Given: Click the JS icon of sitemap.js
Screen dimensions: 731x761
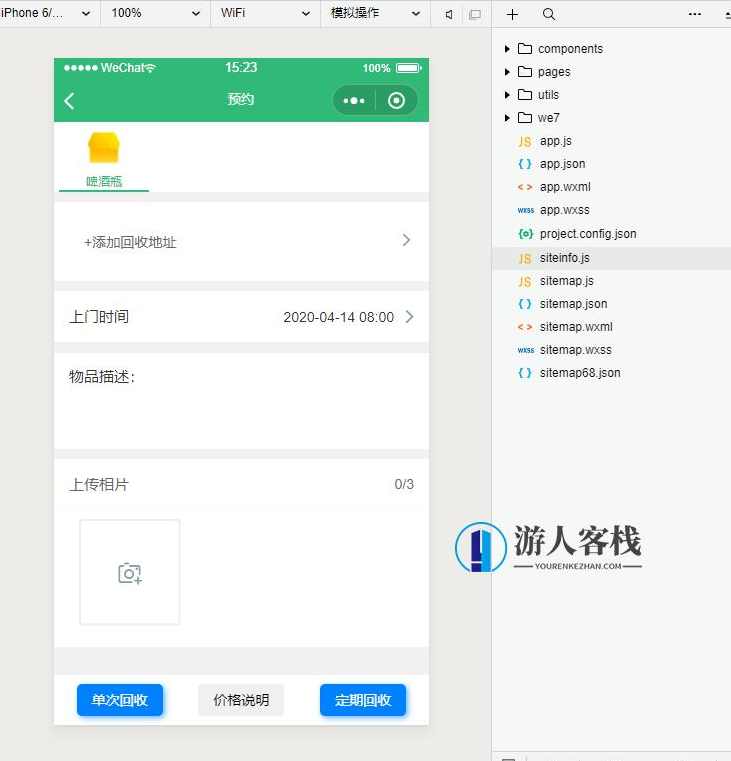Looking at the screenshot, I should click(525, 281).
